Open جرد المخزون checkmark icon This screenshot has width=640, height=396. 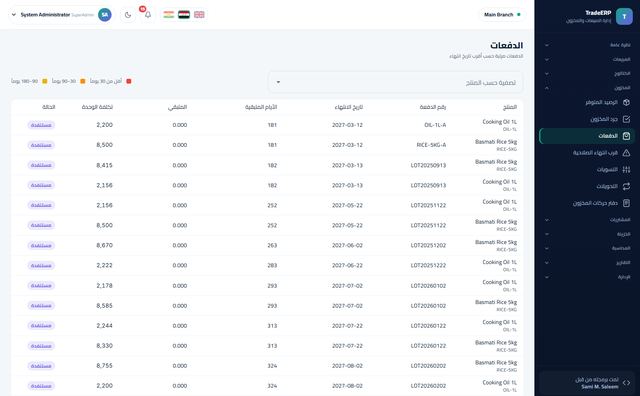tap(626, 119)
